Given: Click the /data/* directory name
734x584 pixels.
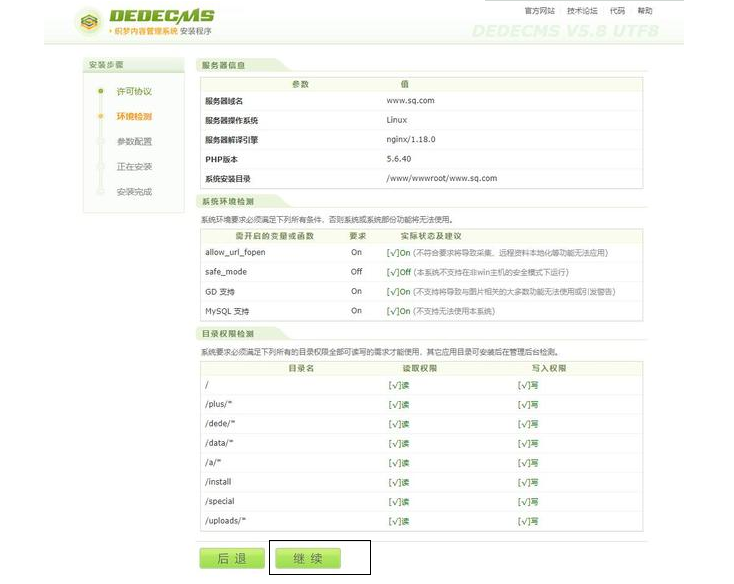Looking at the screenshot, I should (219, 443).
